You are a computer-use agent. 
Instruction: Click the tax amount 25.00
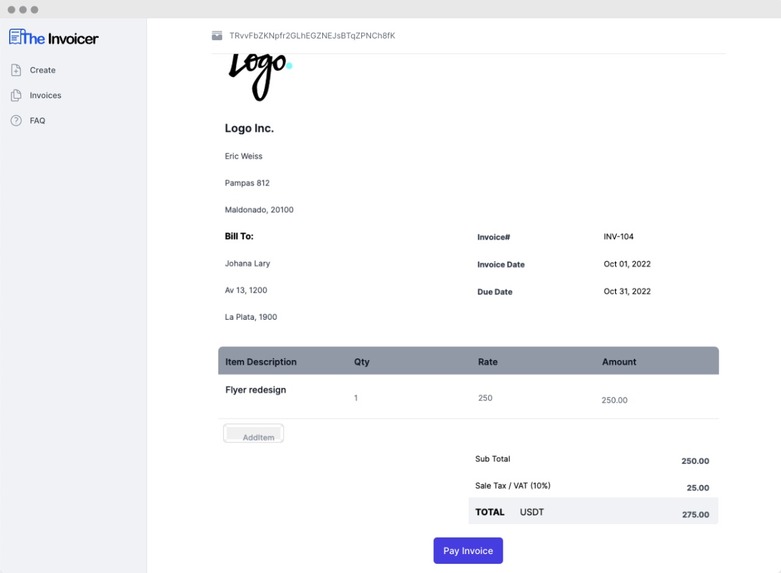point(698,488)
